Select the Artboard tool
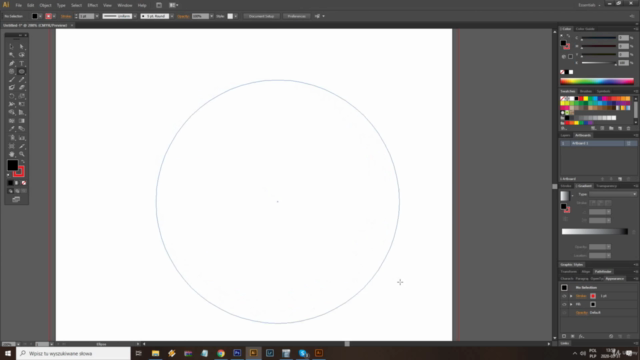The width and height of the screenshot is (640, 360). pos(11,146)
